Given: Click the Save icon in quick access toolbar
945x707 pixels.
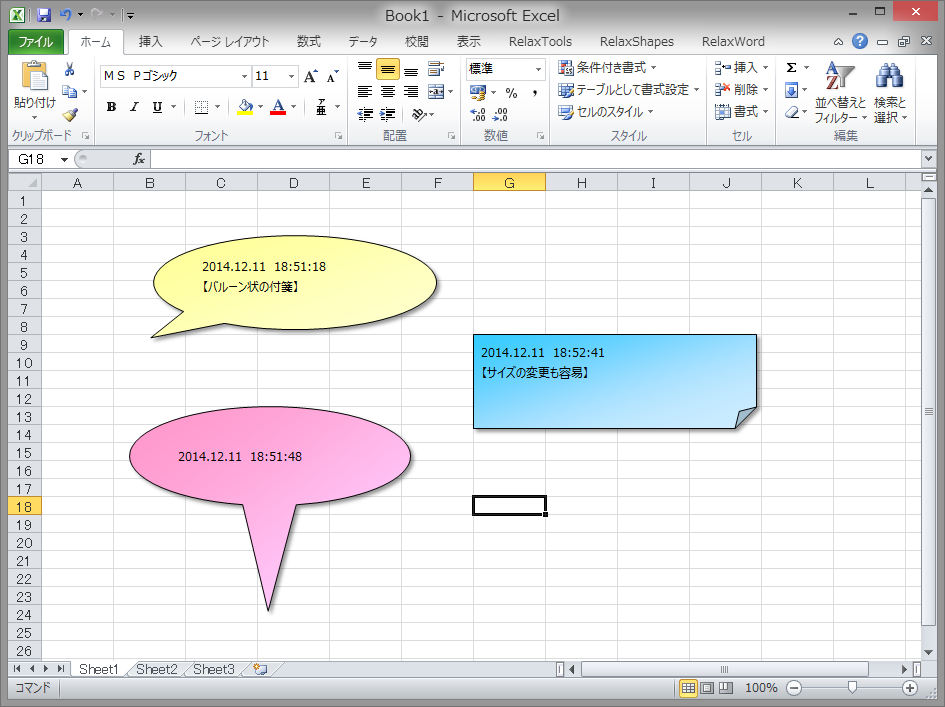Looking at the screenshot, I should [43, 15].
